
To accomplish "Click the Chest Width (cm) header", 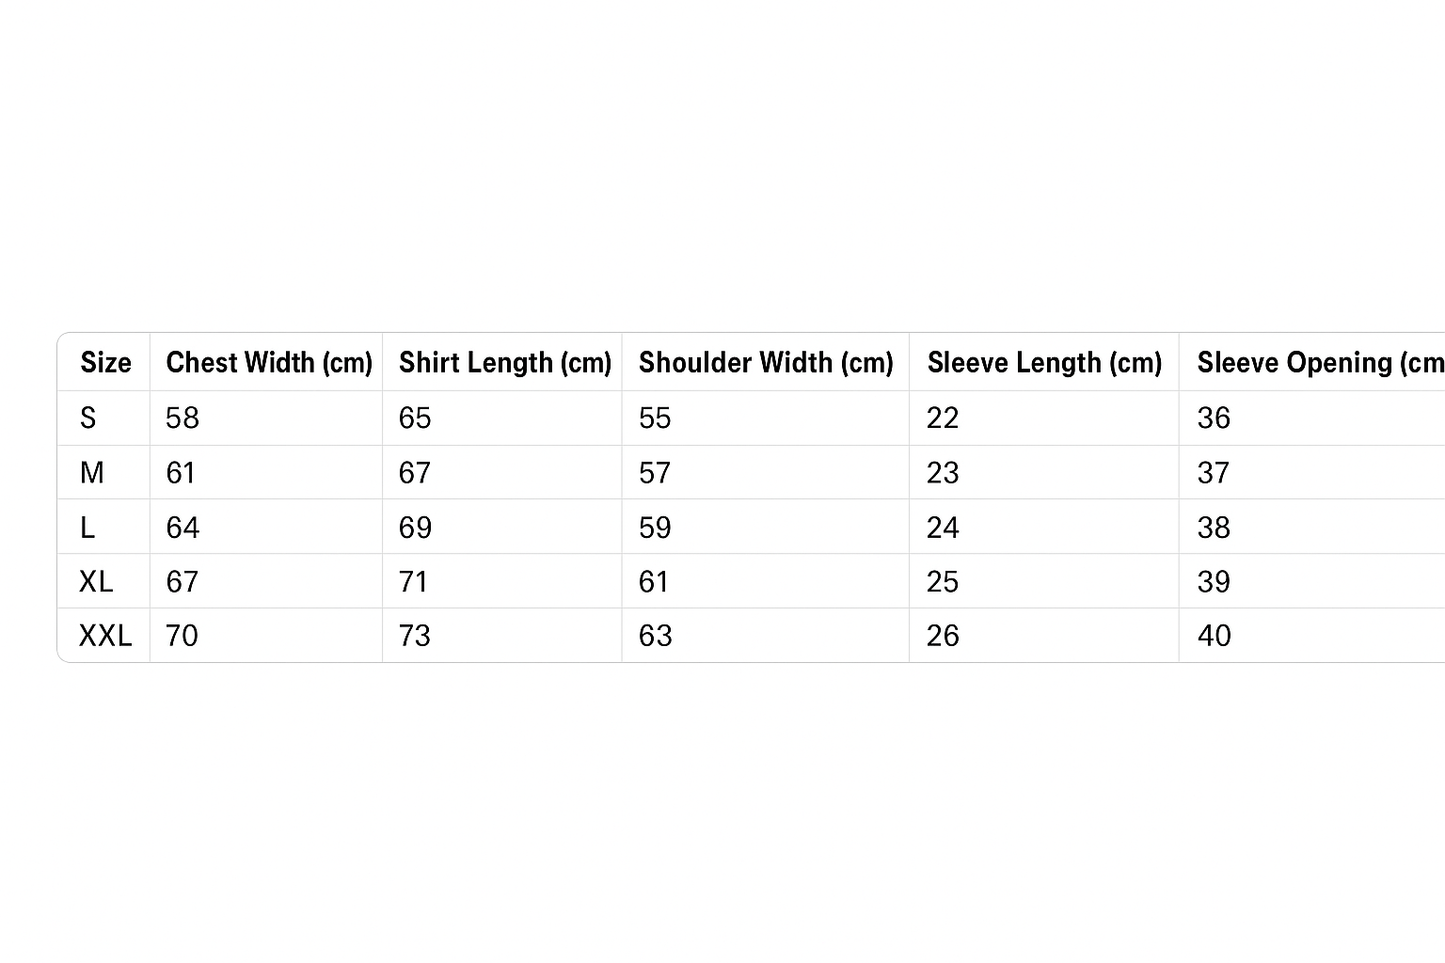I will pyautogui.click(x=268, y=362).
